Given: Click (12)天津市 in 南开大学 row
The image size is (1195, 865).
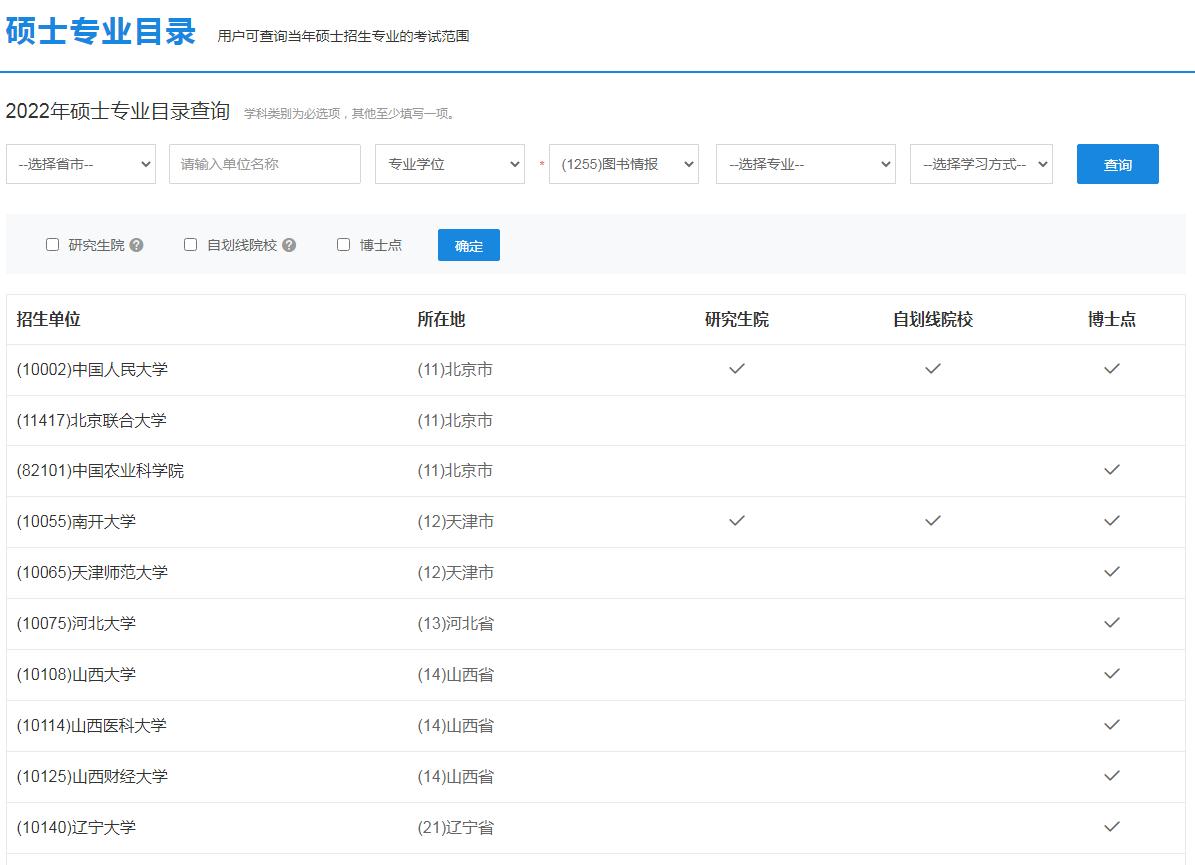Looking at the screenshot, I should click(x=456, y=522).
